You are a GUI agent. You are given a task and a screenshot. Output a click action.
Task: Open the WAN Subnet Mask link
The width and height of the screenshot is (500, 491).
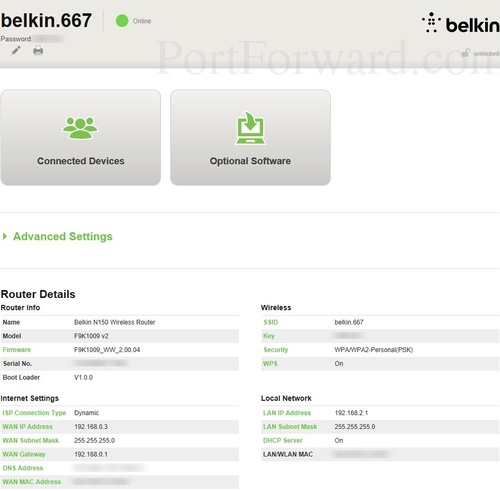(x=31, y=440)
